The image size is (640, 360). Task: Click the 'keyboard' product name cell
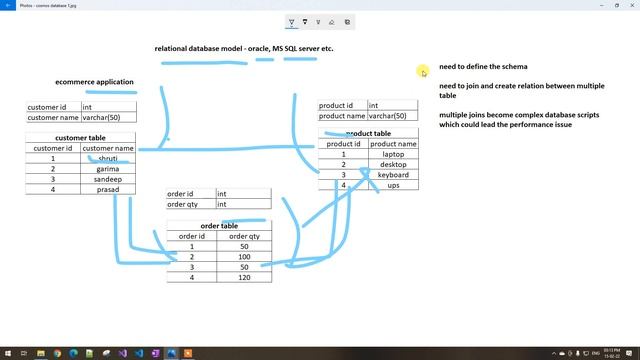coord(393,175)
